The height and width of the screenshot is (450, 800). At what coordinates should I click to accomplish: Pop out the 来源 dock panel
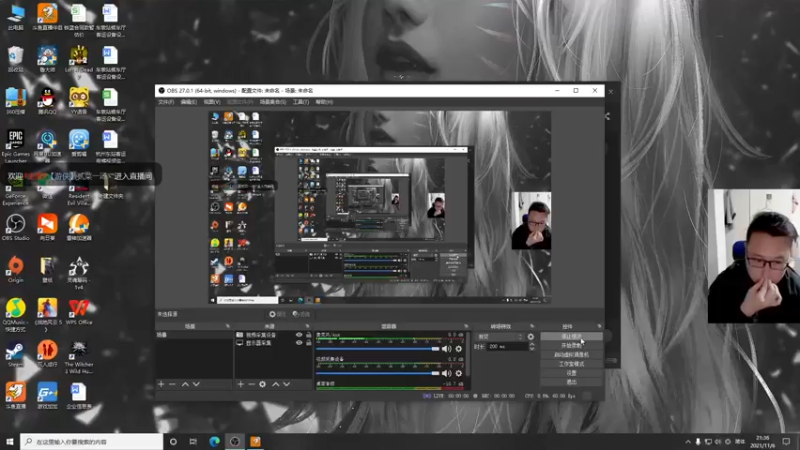[307, 326]
